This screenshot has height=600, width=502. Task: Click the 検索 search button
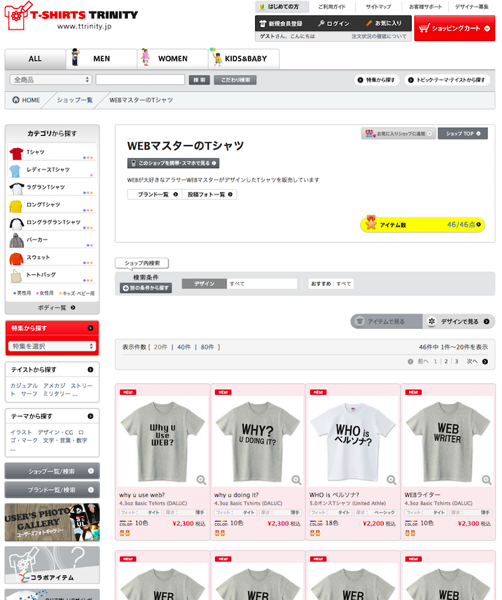(x=199, y=80)
